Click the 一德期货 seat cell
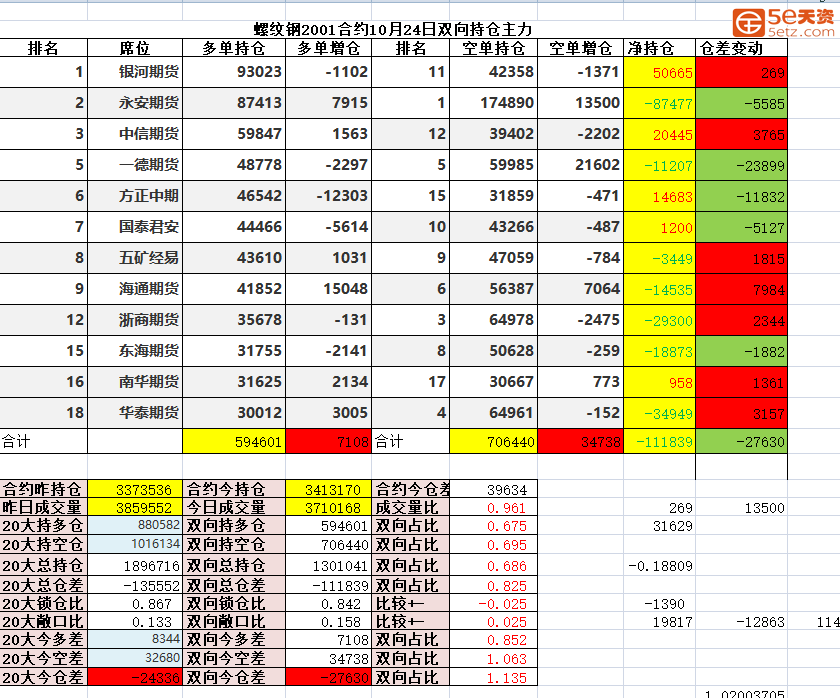This screenshot has height=698, width=840. (135, 165)
